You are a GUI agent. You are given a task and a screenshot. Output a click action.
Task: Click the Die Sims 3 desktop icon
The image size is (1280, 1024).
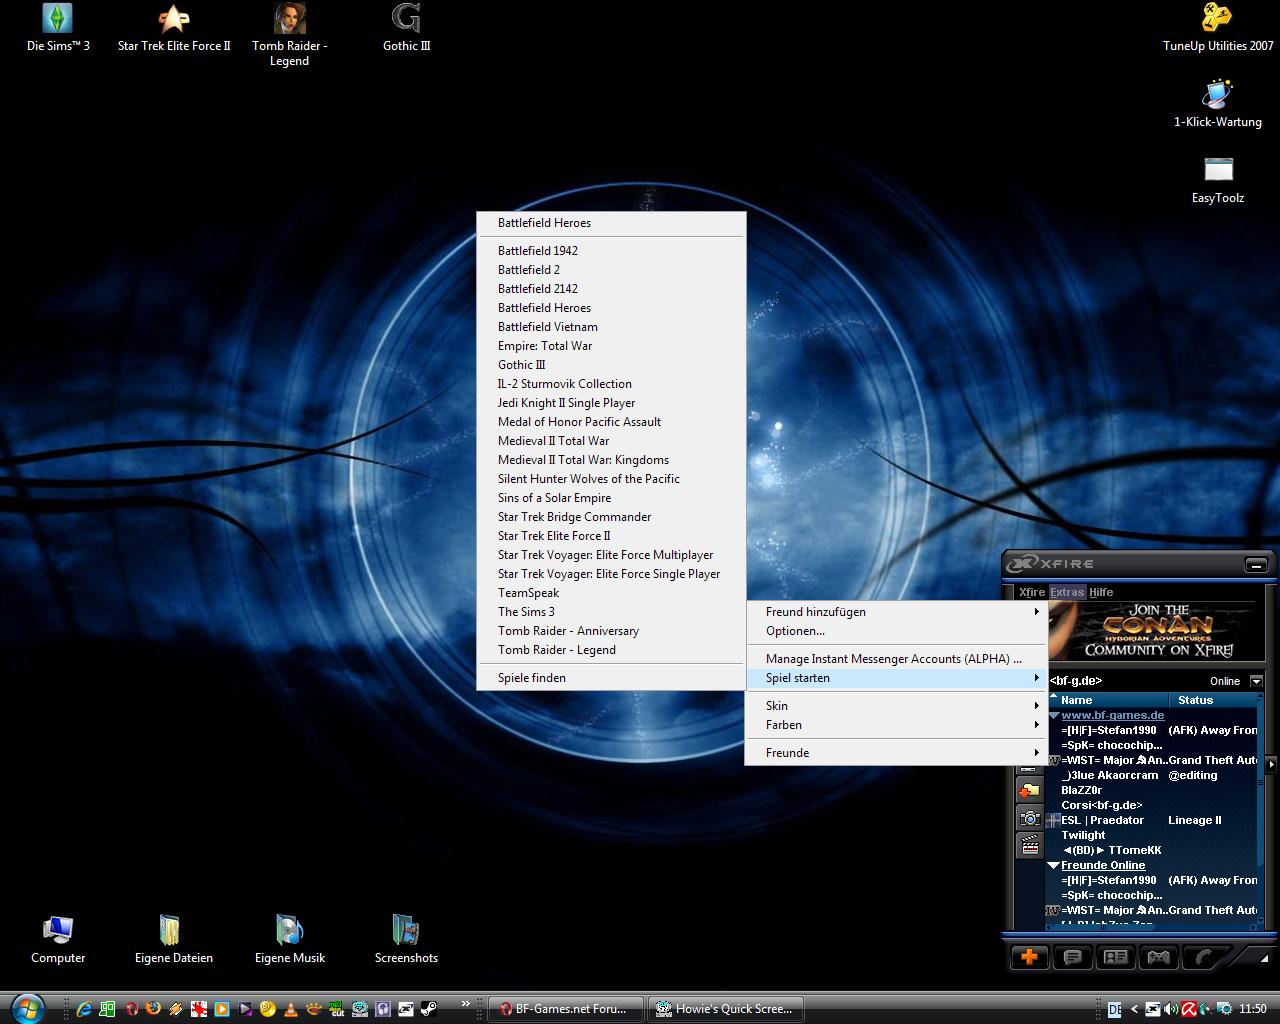coord(58,28)
